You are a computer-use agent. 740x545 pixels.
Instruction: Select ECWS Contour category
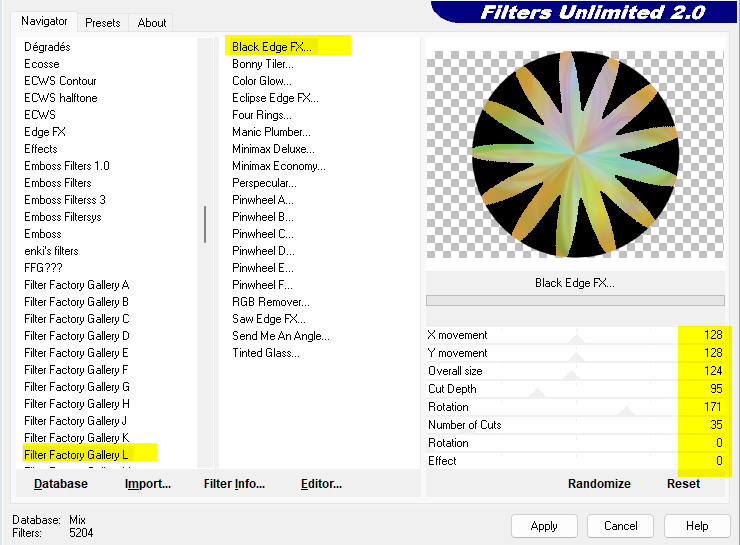click(x=60, y=81)
